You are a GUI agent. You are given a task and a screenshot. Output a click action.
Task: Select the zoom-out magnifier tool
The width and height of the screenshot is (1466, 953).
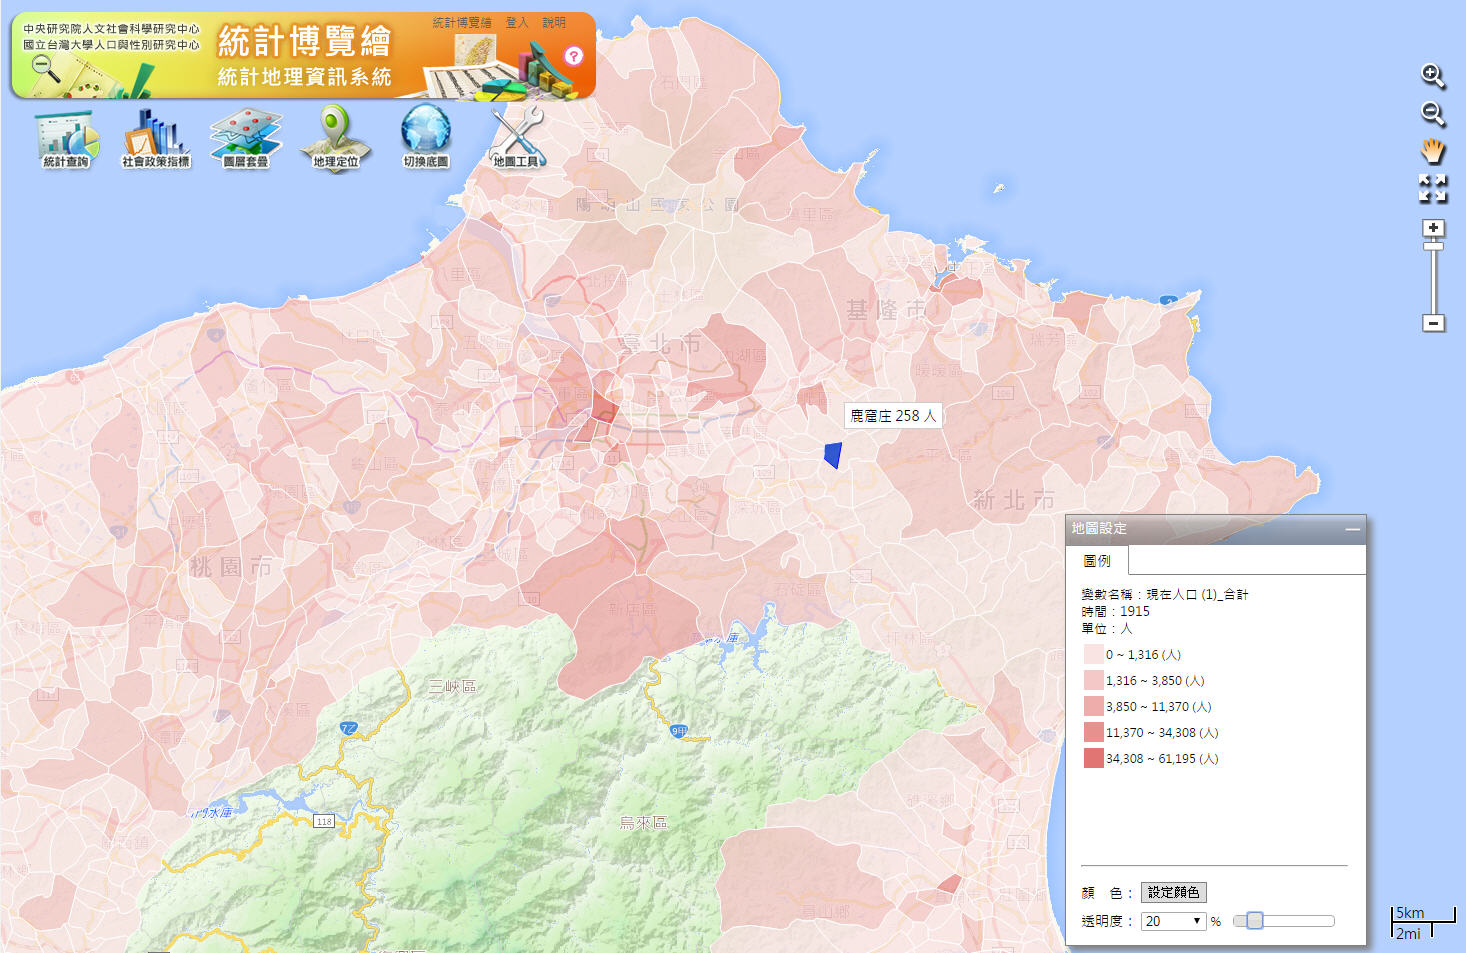pos(1433,114)
